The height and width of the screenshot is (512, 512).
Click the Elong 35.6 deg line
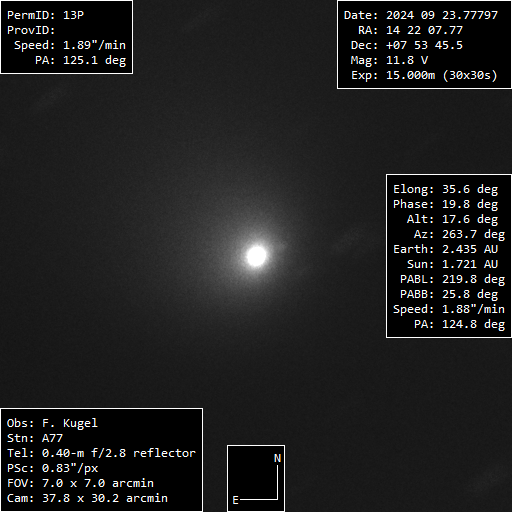(445, 189)
